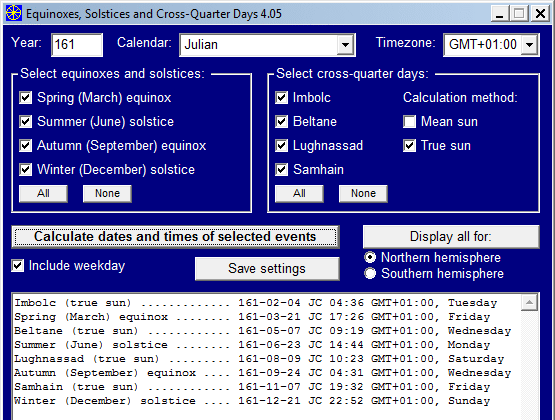Click None under equinoxes and solstices
Viewport: 555px width, 420px height.
107,194
